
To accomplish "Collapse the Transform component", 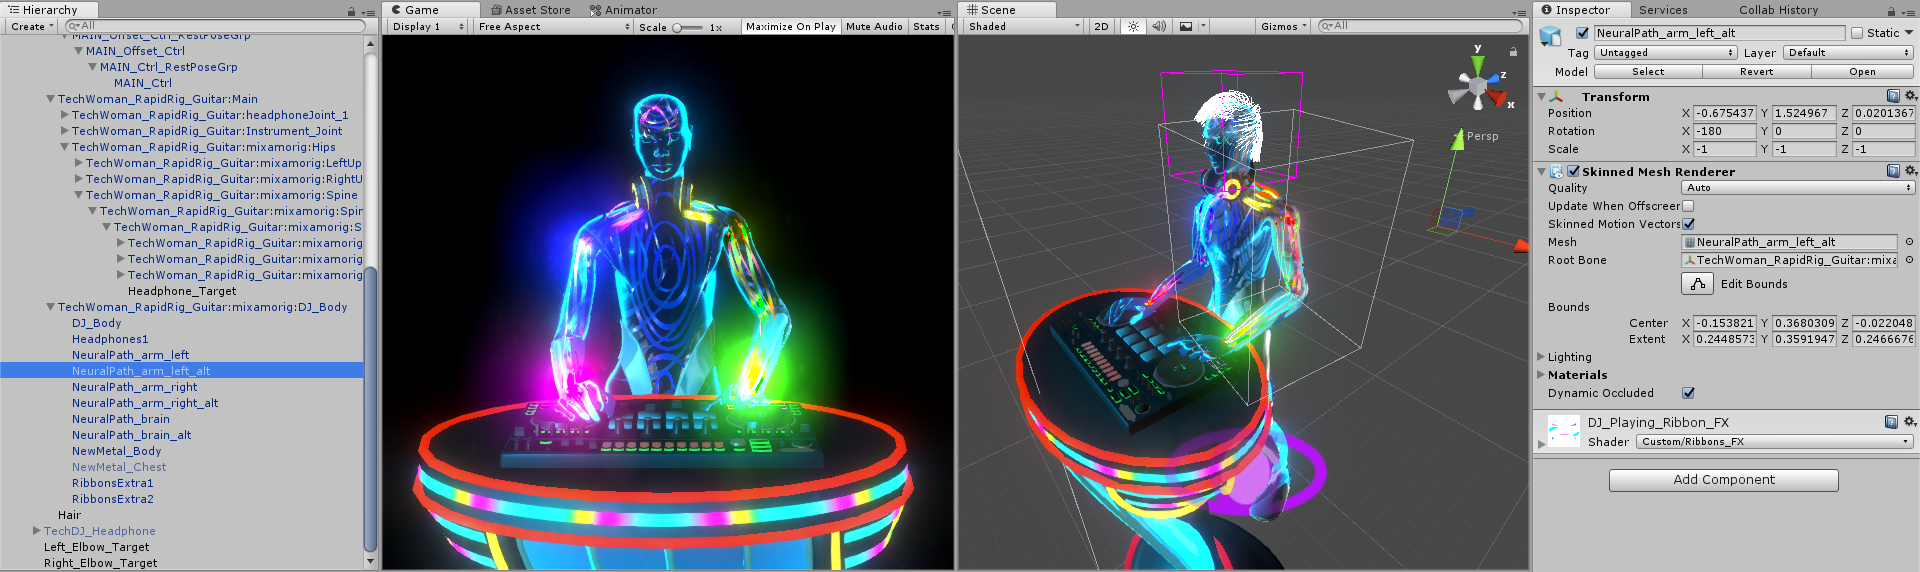I will [x=1541, y=97].
